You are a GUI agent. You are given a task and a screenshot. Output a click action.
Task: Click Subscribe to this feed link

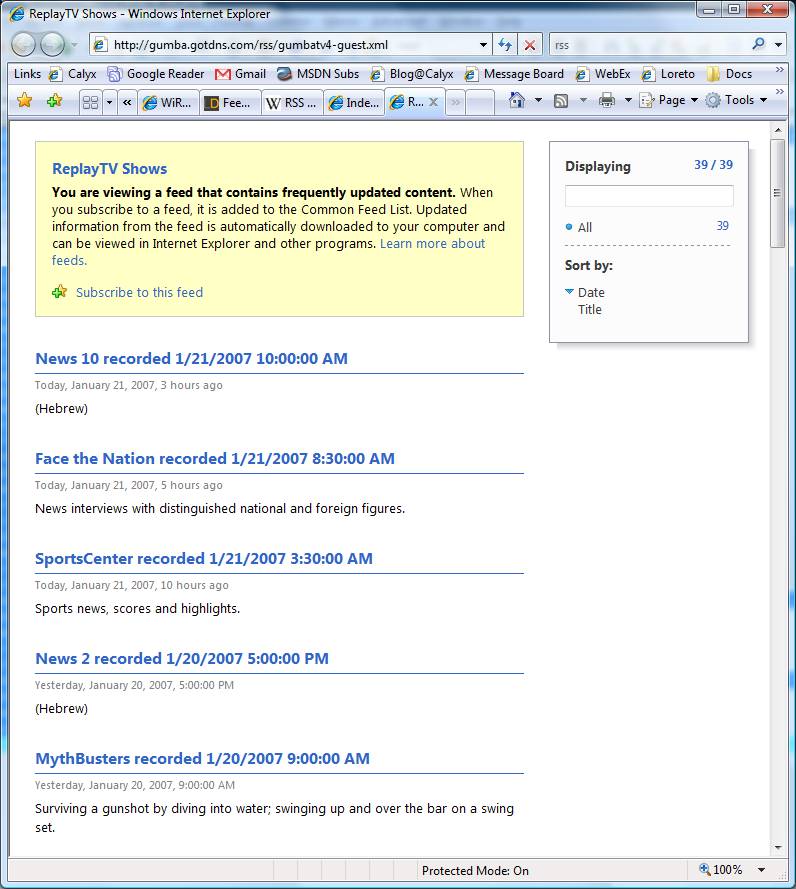click(139, 293)
